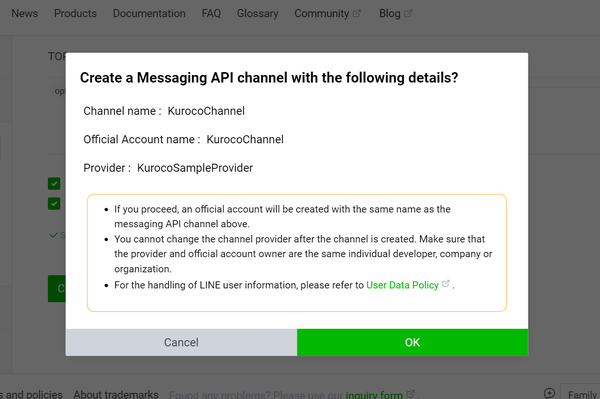Open the Family dropdown in the footer

pos(580,392)
